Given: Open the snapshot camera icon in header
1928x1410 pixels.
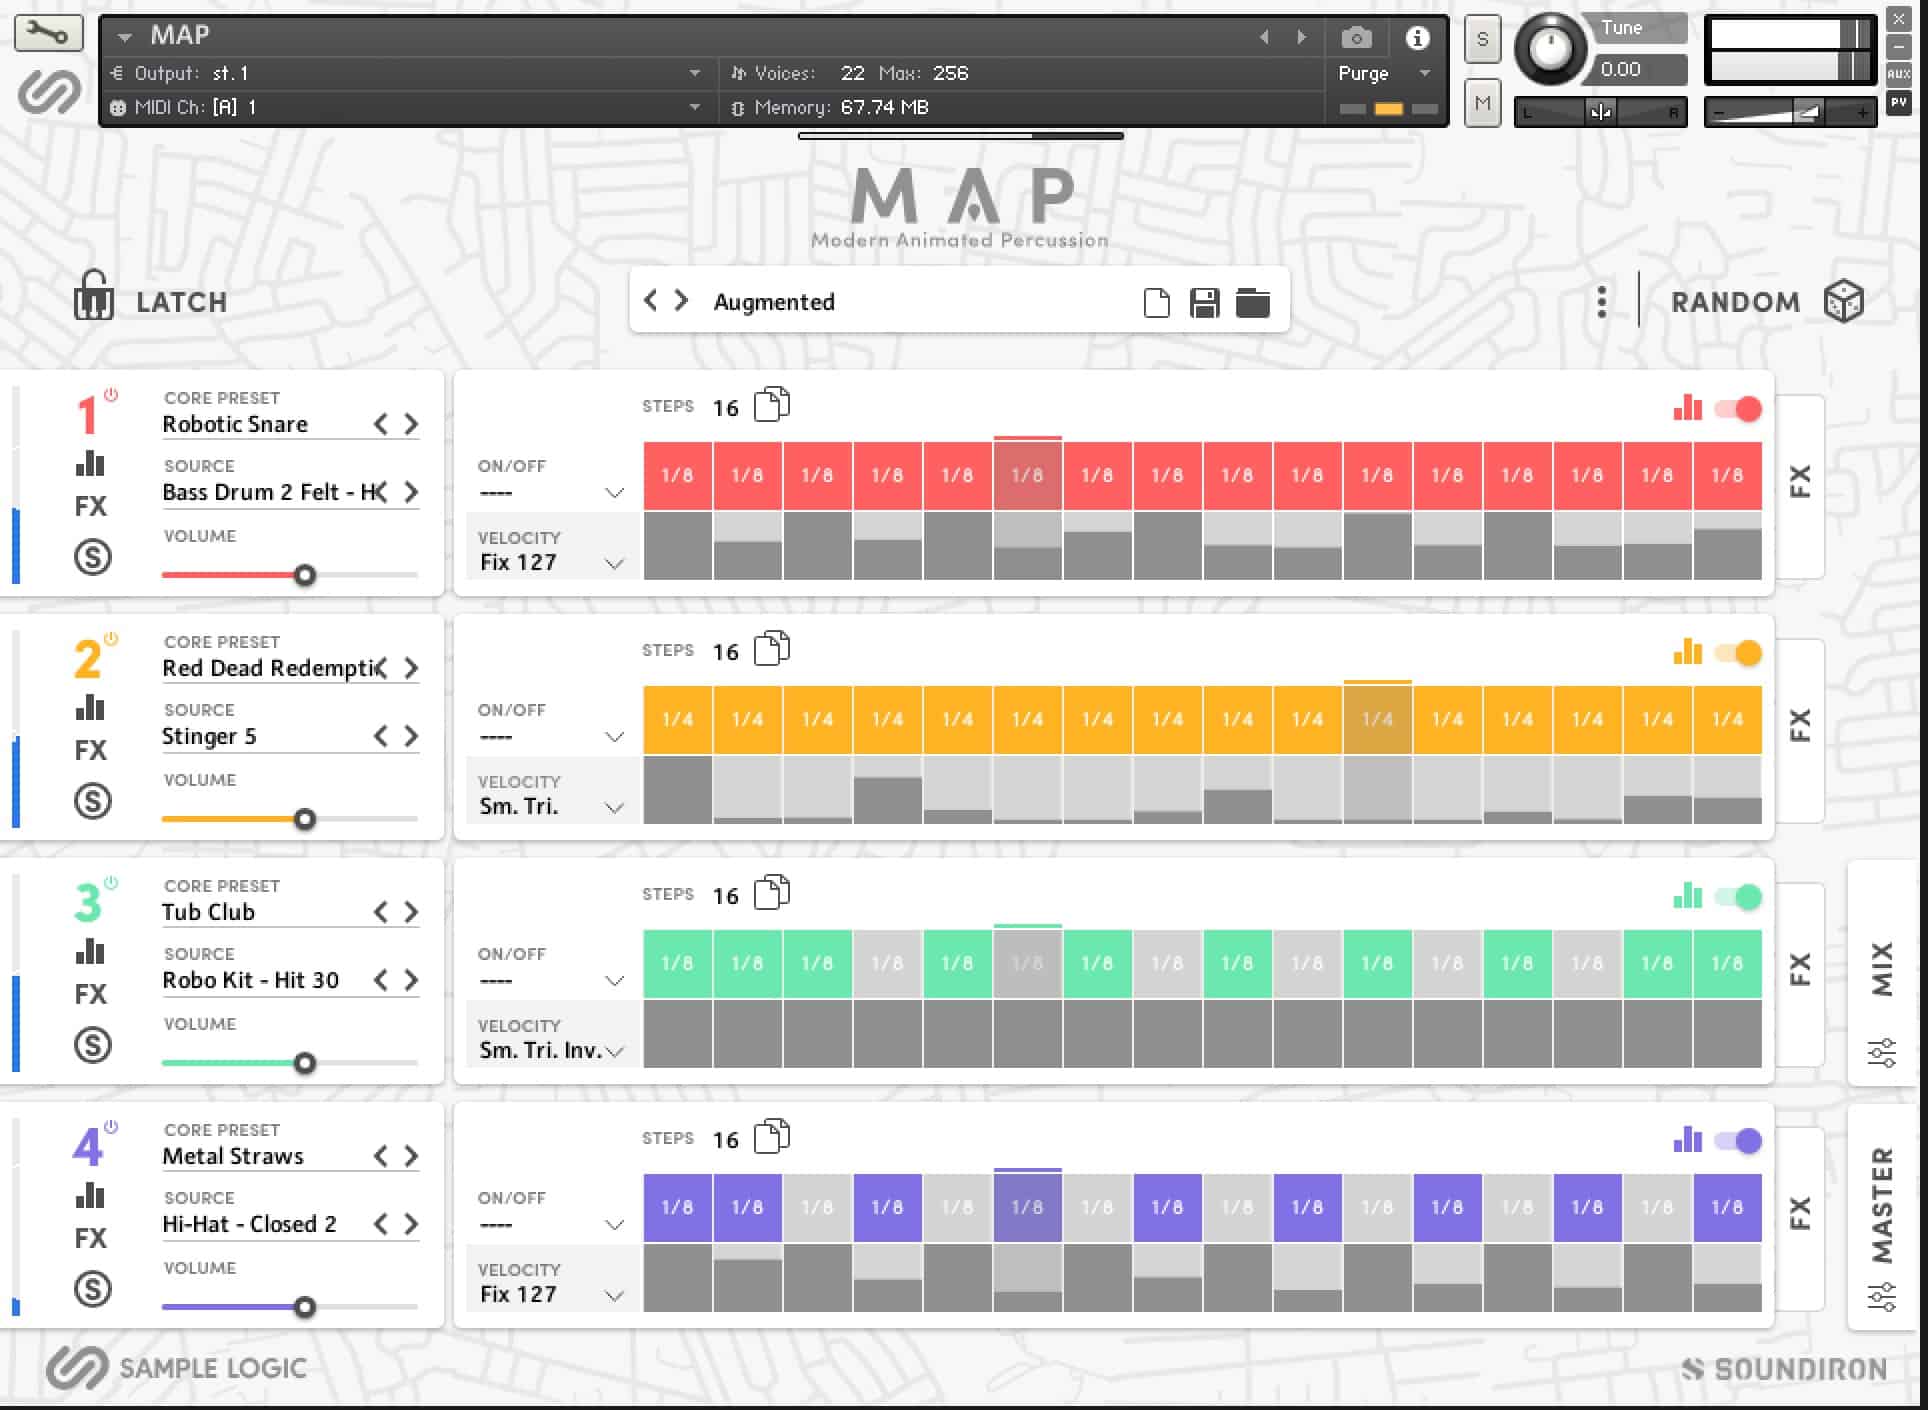Looking at the screenshot, I should pyautogui.click(x=1356, y=38).
